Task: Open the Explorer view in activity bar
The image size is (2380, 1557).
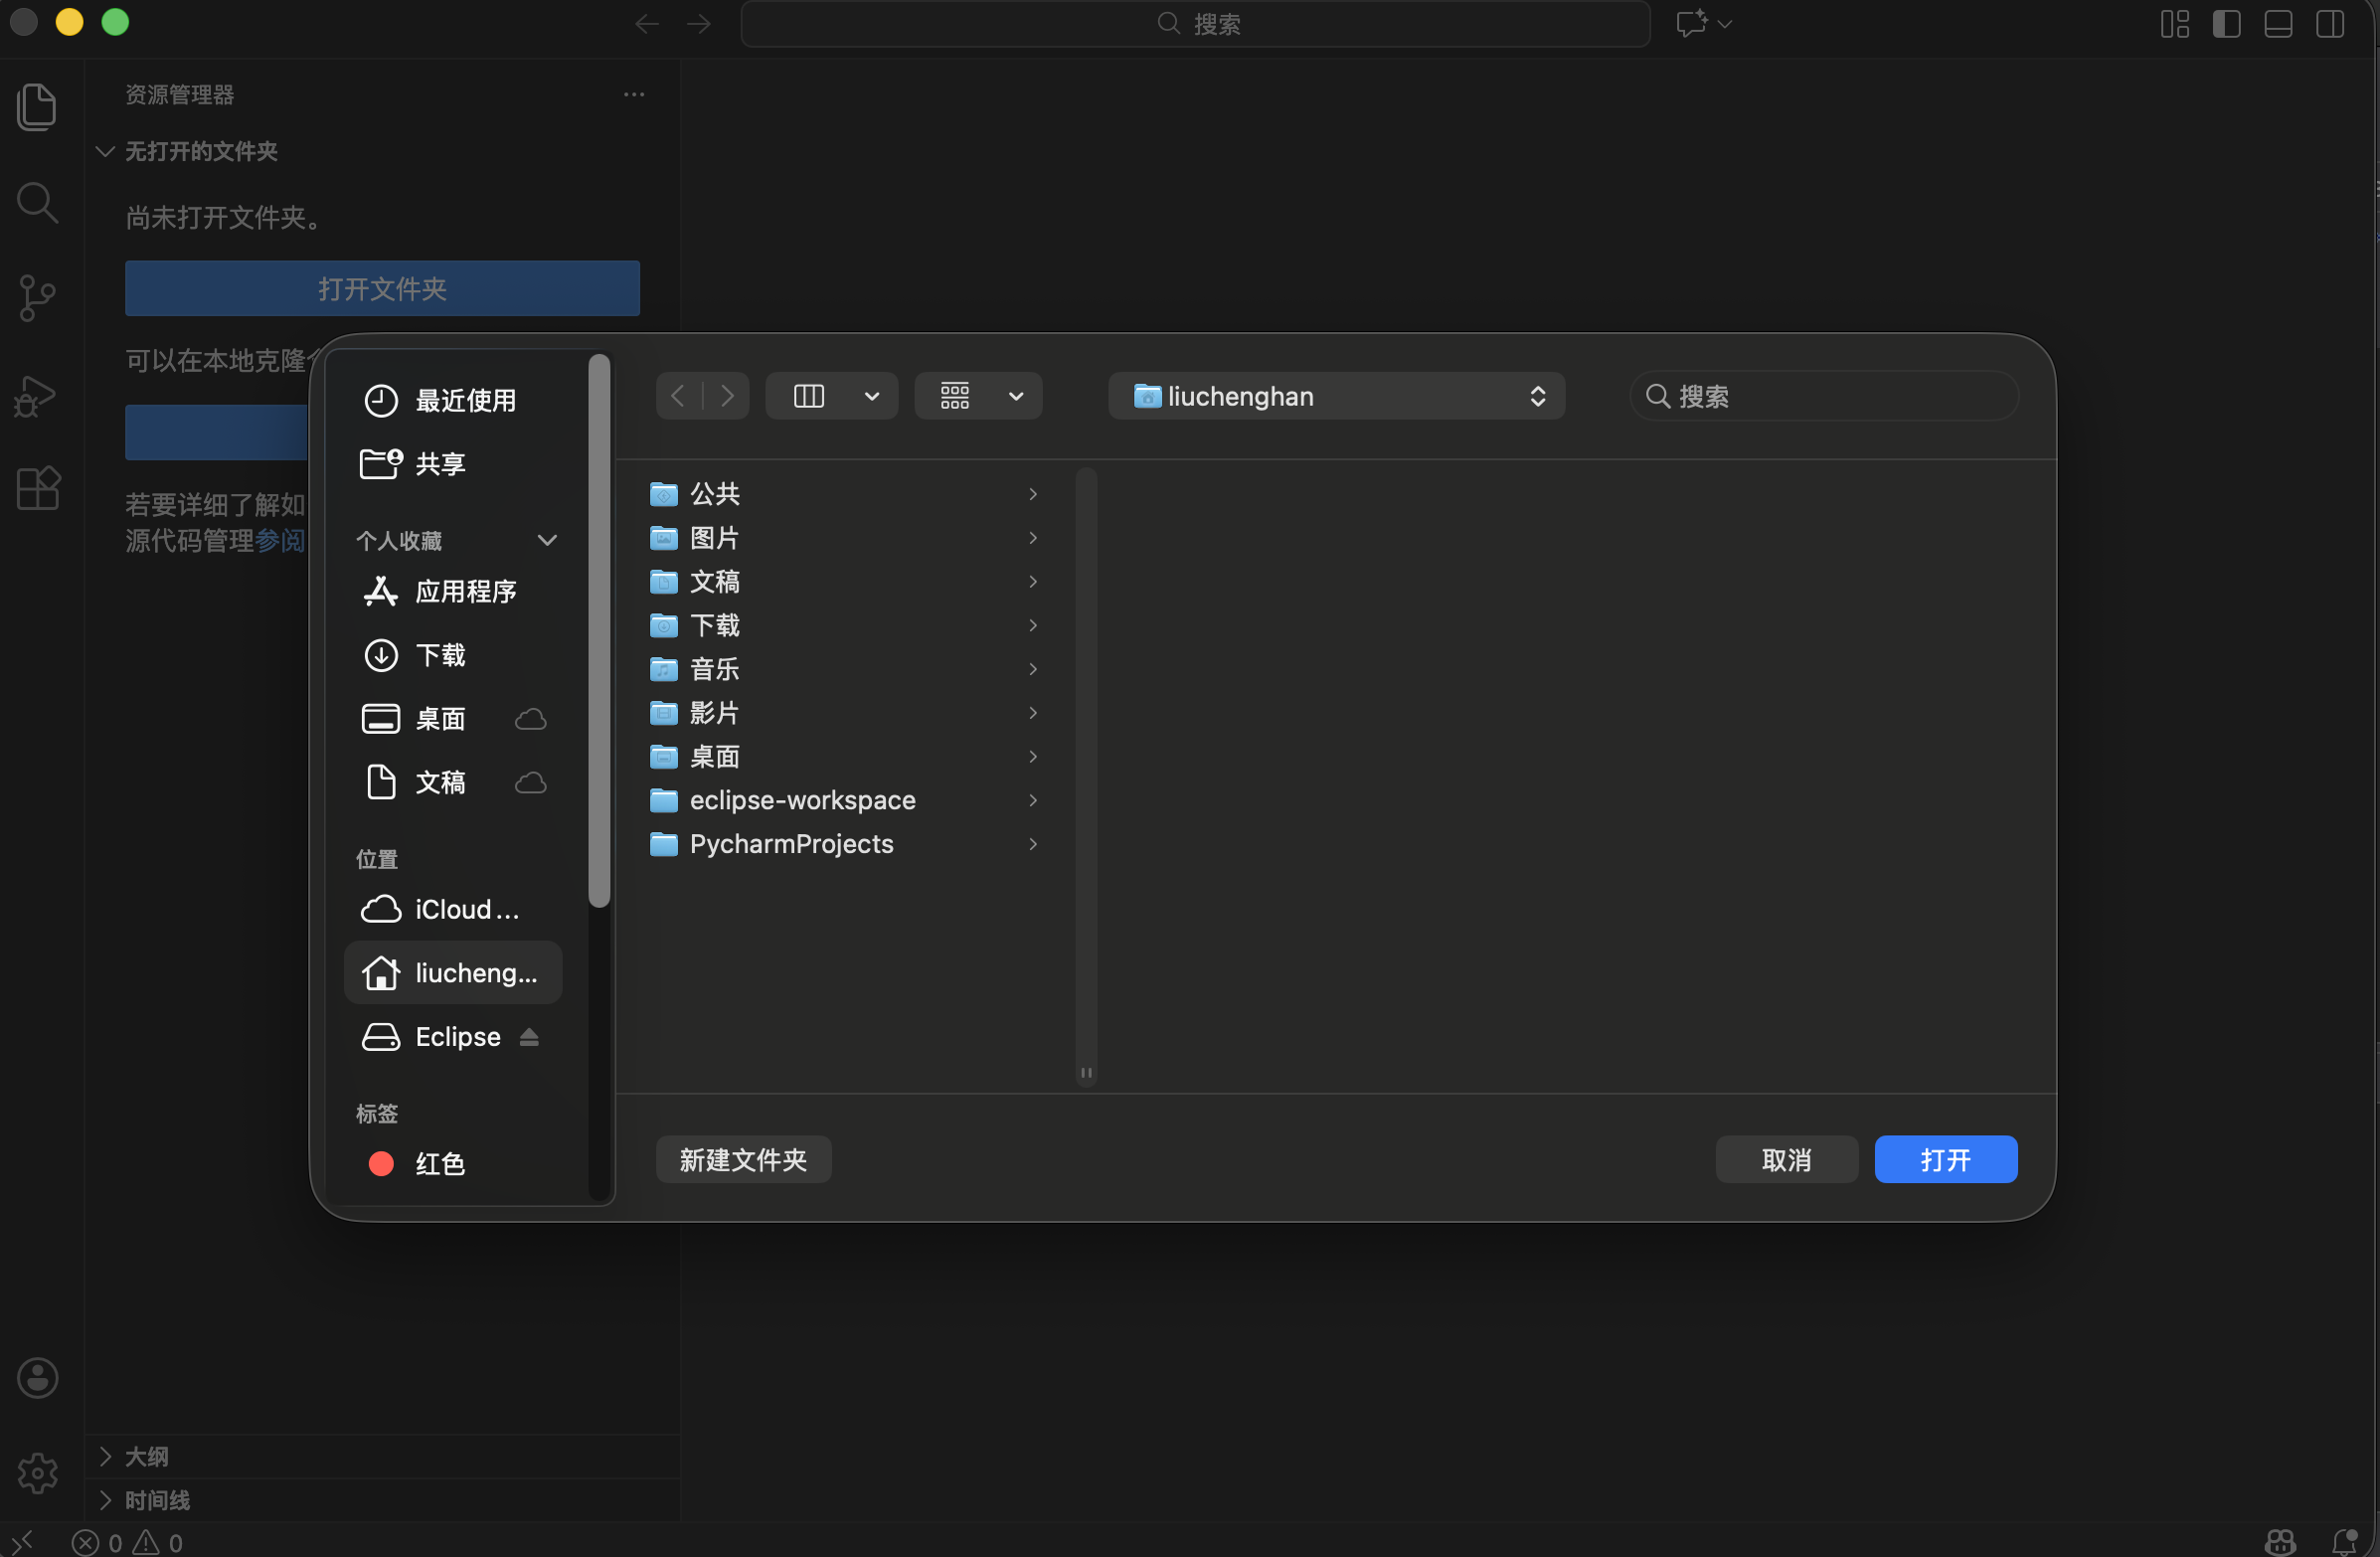Action: tap(37, 106)
